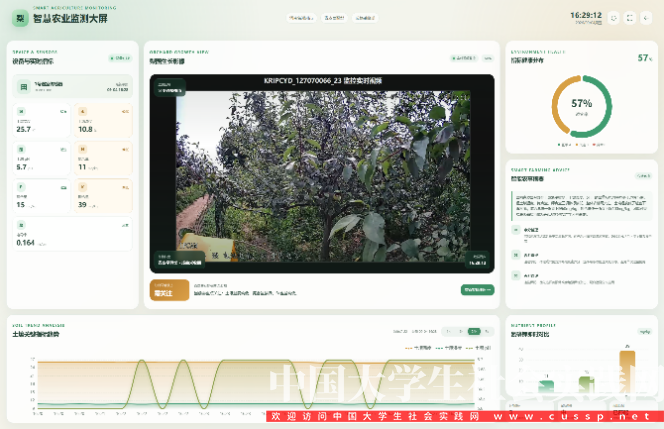Viewport: 664px width, 429px height.
Task: Select the last time-range segment of soil trend chart
Action: pos(487,331)
